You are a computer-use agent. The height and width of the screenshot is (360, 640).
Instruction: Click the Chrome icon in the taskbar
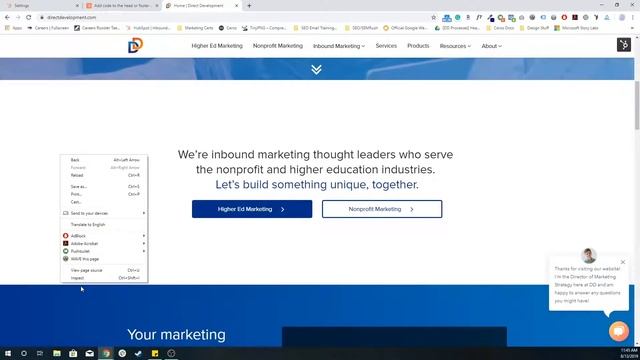(106, 353)
